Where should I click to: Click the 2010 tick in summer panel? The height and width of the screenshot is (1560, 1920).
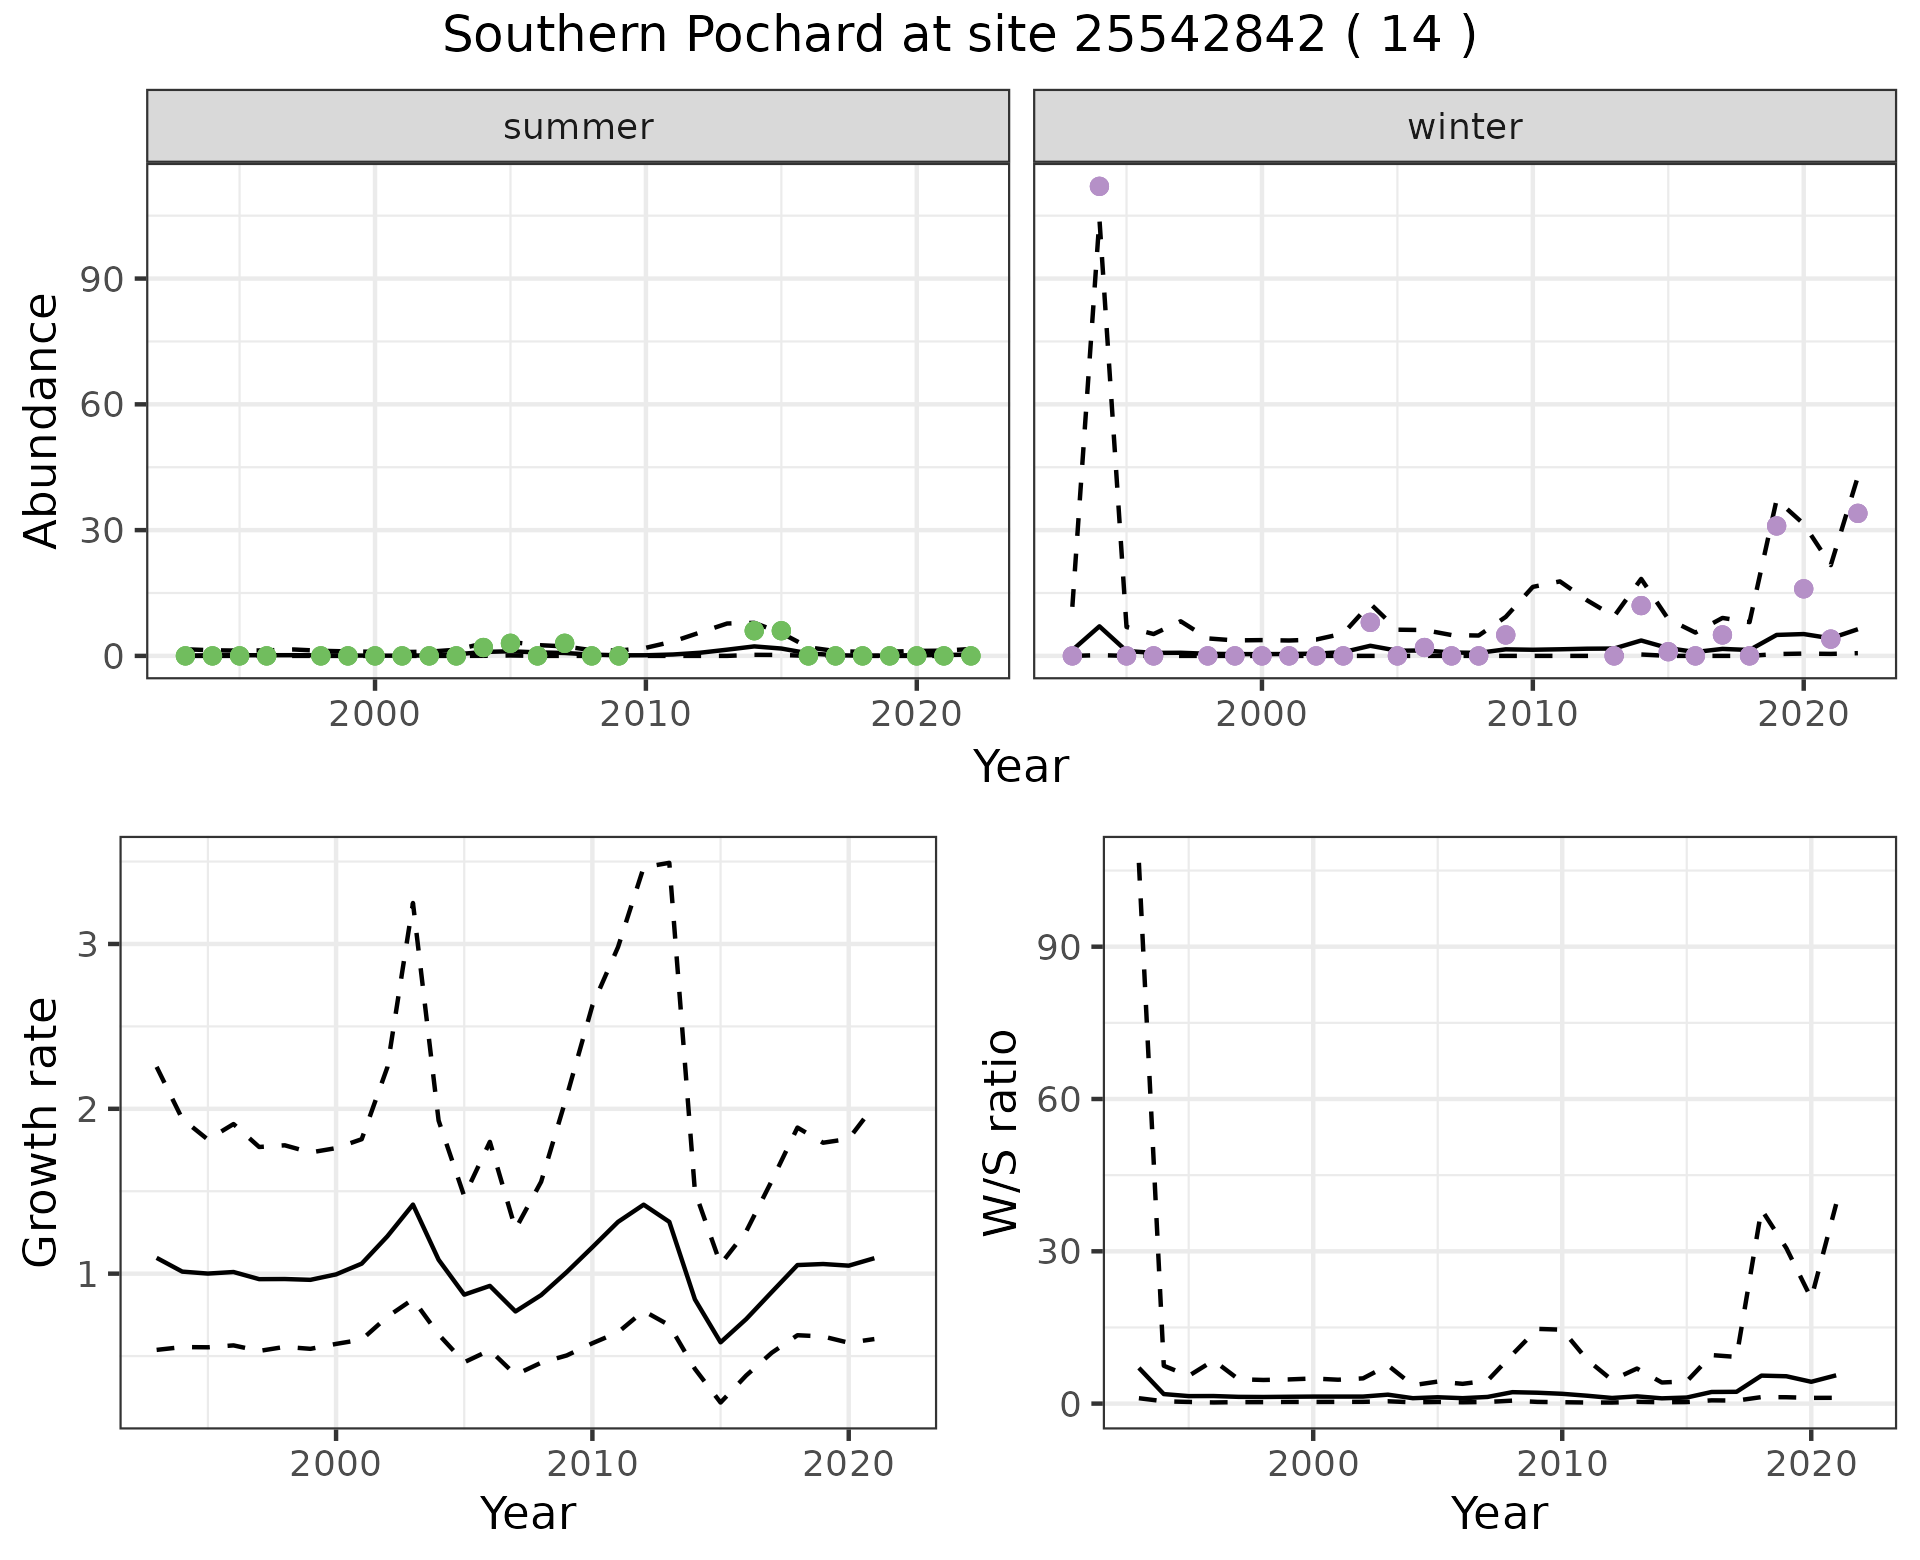point(645,714)
